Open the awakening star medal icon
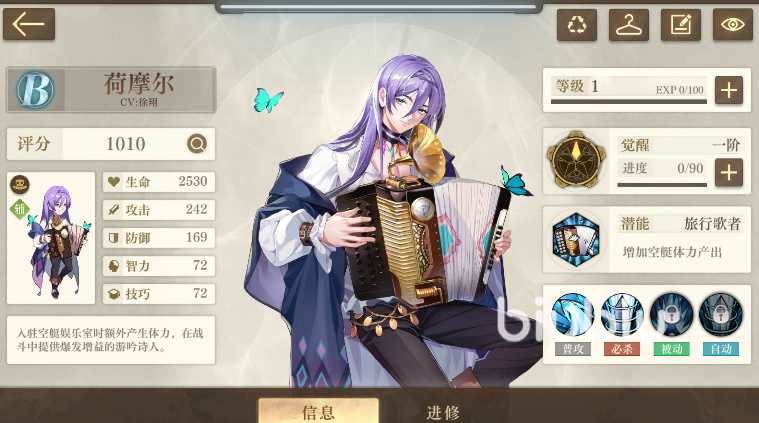 (576, 160)
